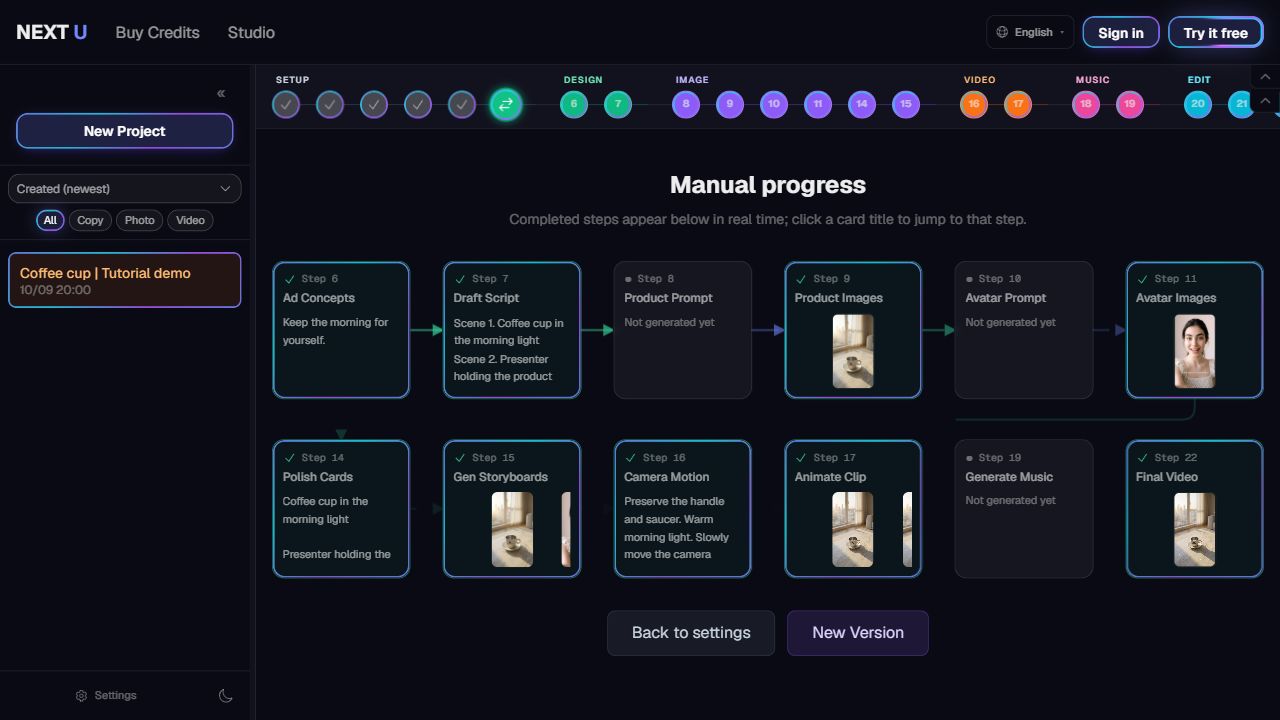The height and width of the screenshot is (720, 1280).
Task: Click New Version button
Action: [x=858, y=633]
